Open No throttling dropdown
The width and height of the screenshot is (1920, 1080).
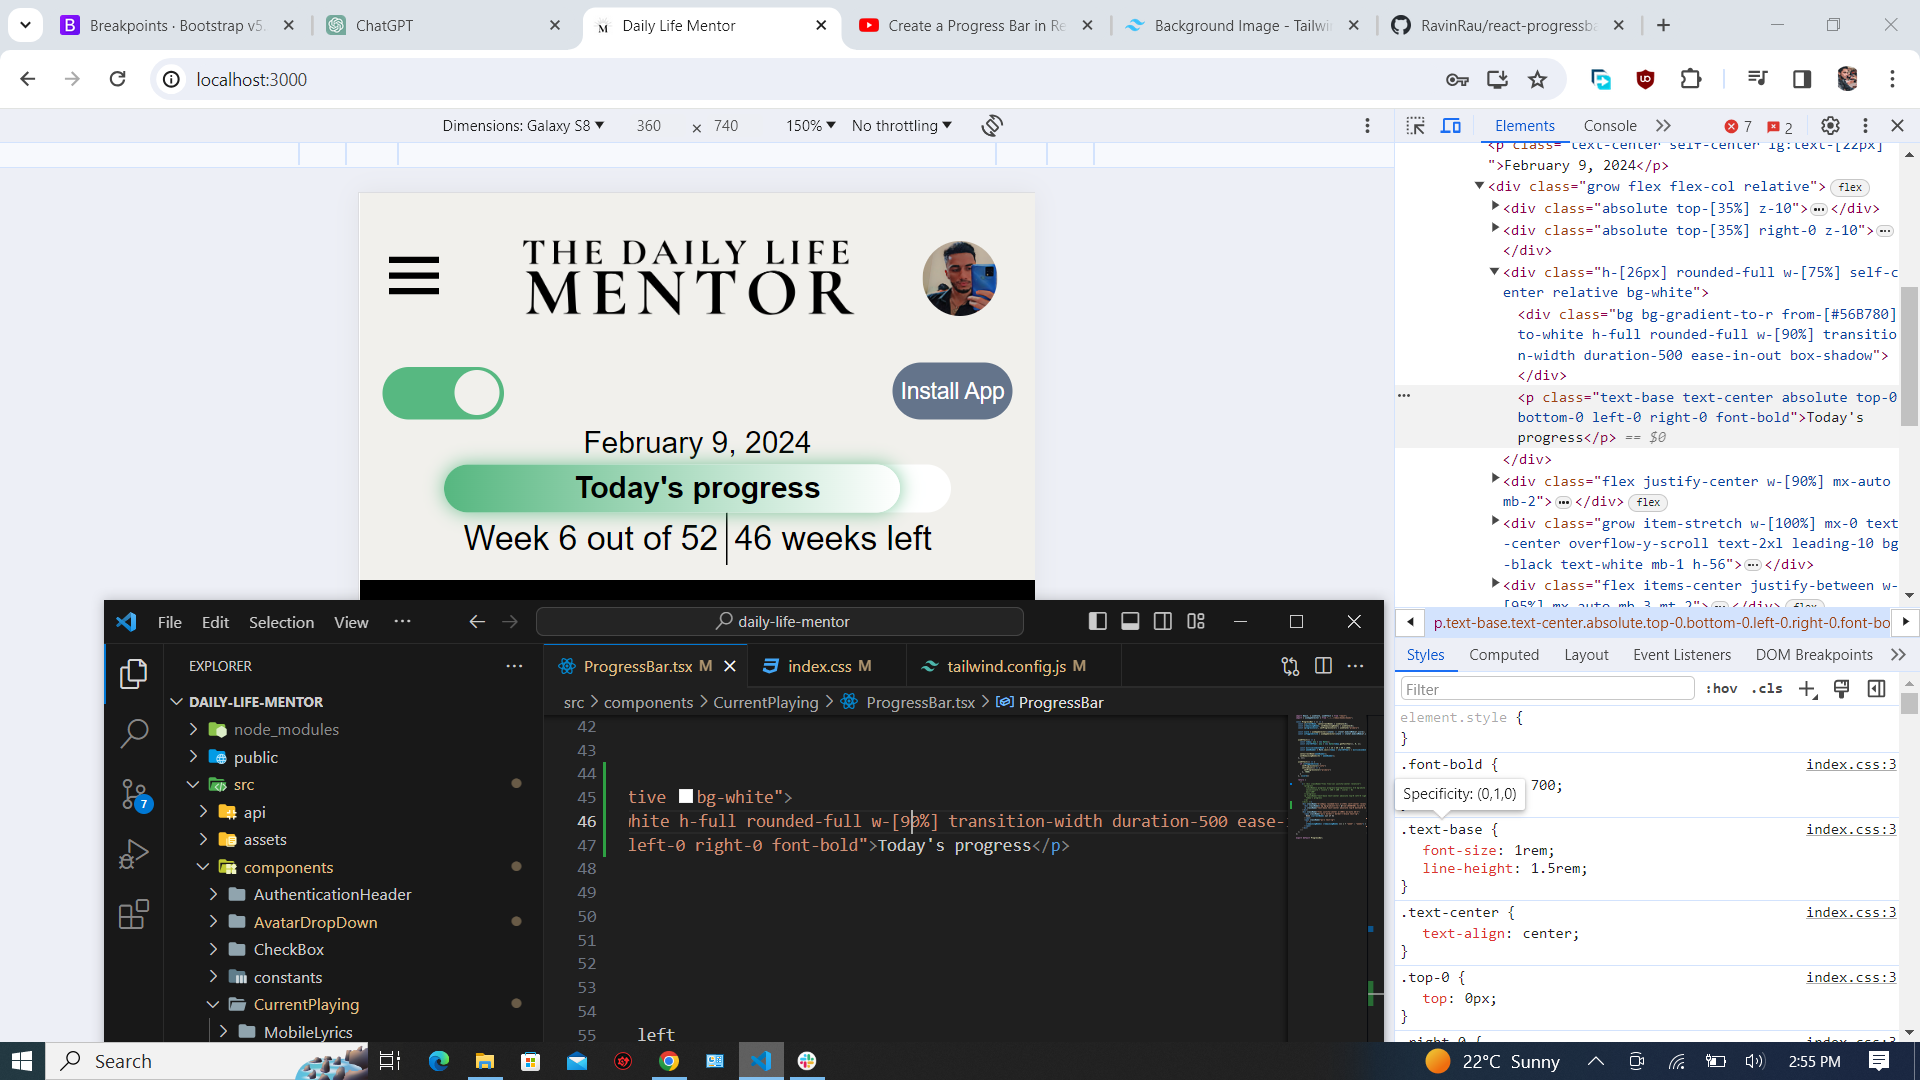[901, 126]
